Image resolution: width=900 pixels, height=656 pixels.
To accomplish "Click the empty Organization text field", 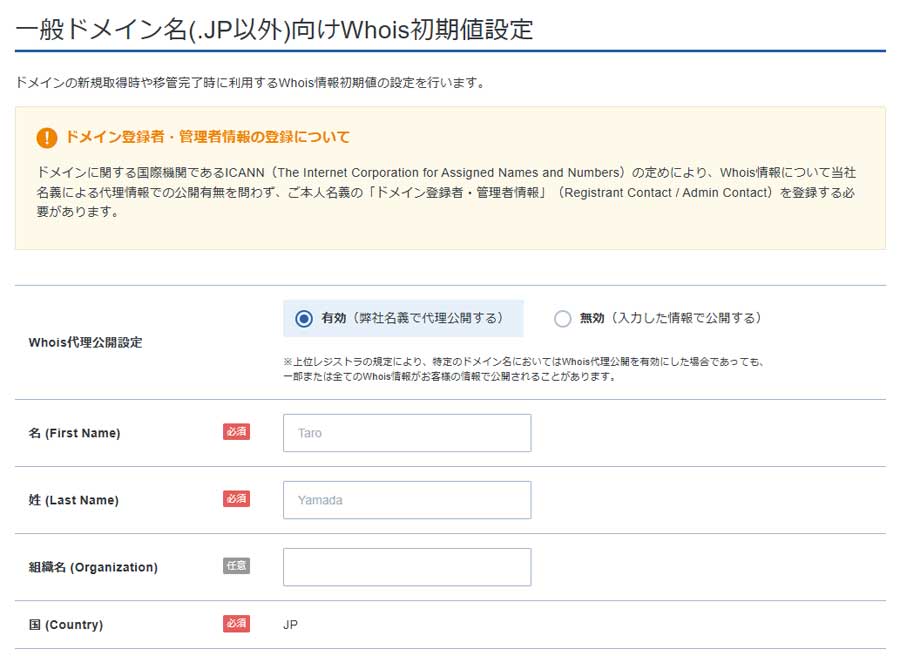I will click(406, 567).
